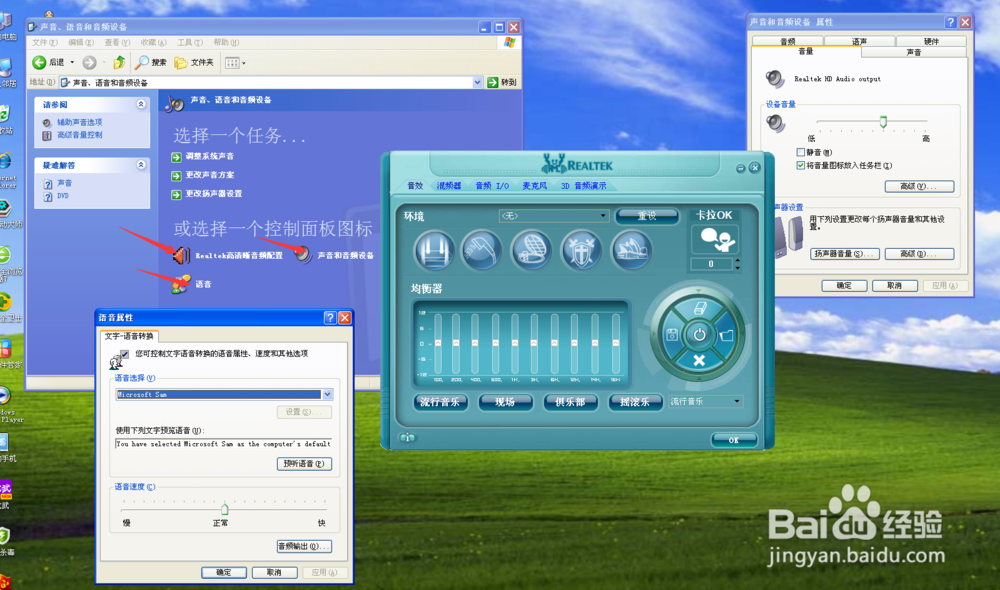Click the 文件夹 folders toolbar button
Screen dimensions: 1000x590
tap(195, 62)
